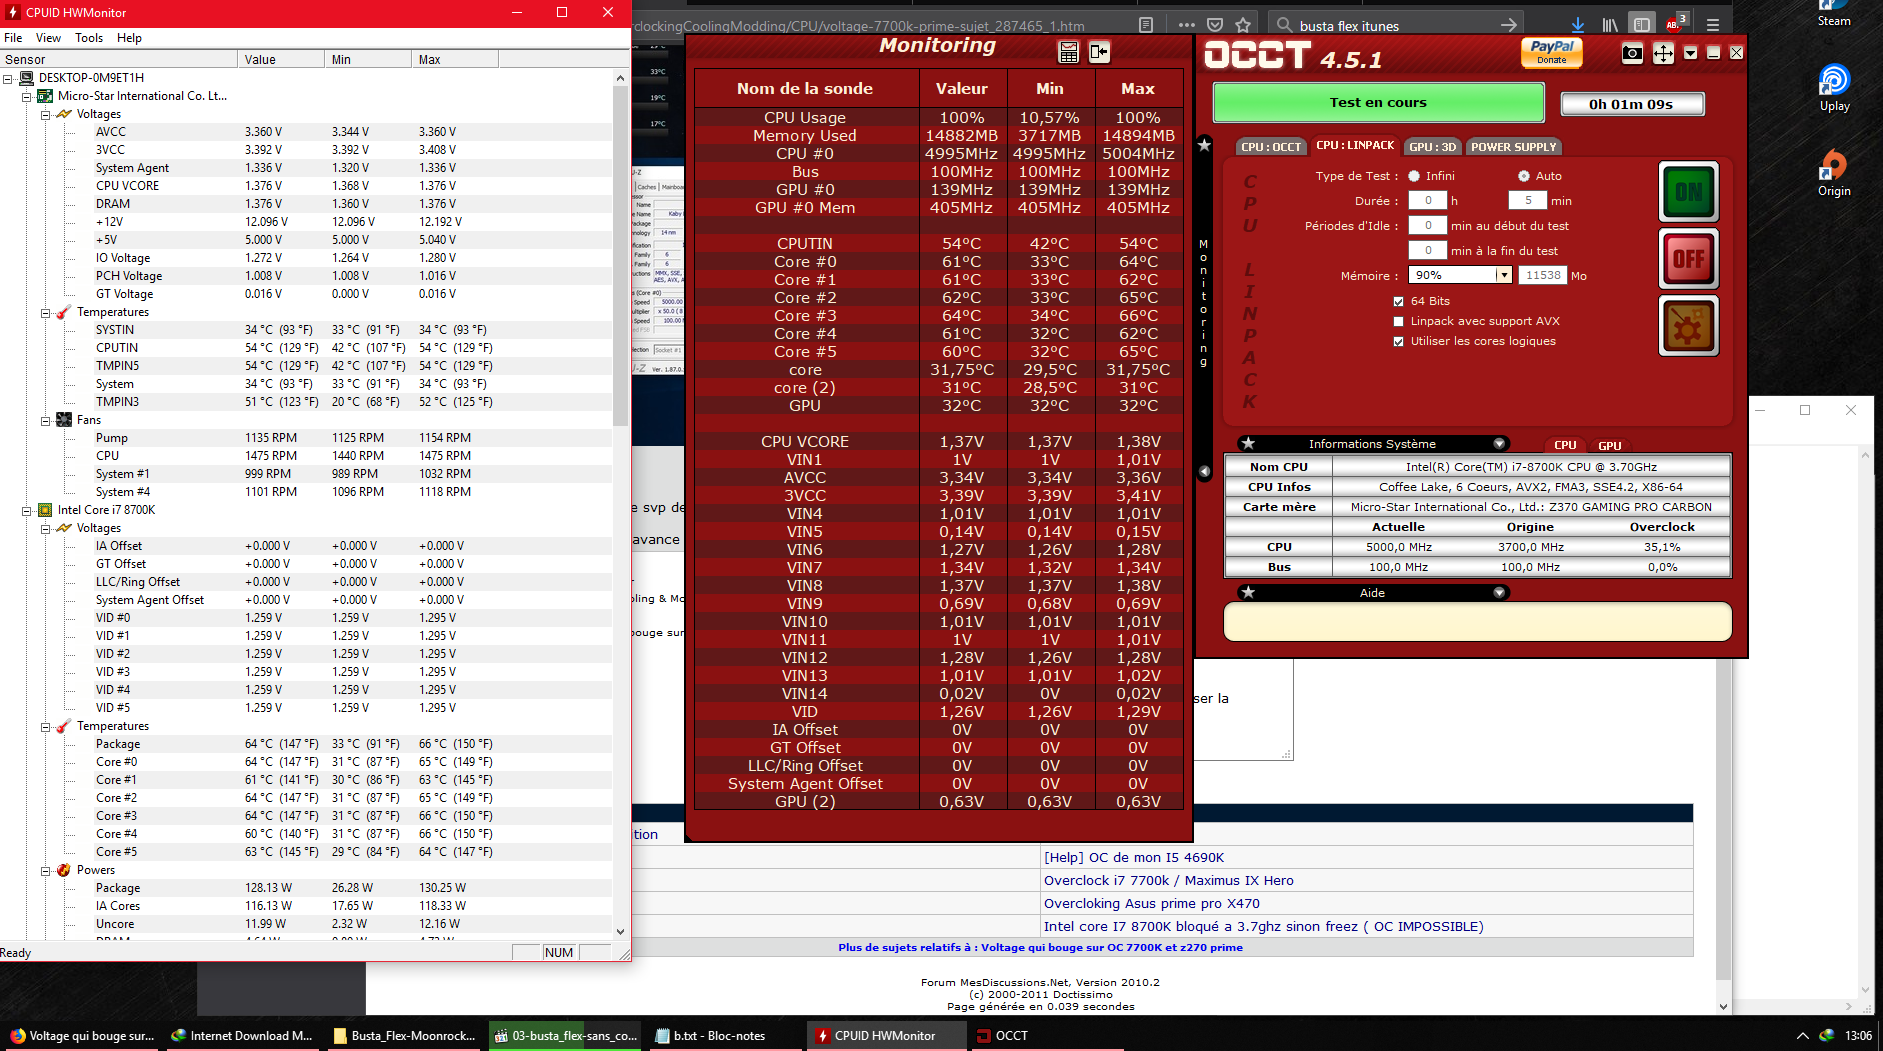Collapse the Aide section arrow
The image size is (1883, 1051).
pos(1499,593)
